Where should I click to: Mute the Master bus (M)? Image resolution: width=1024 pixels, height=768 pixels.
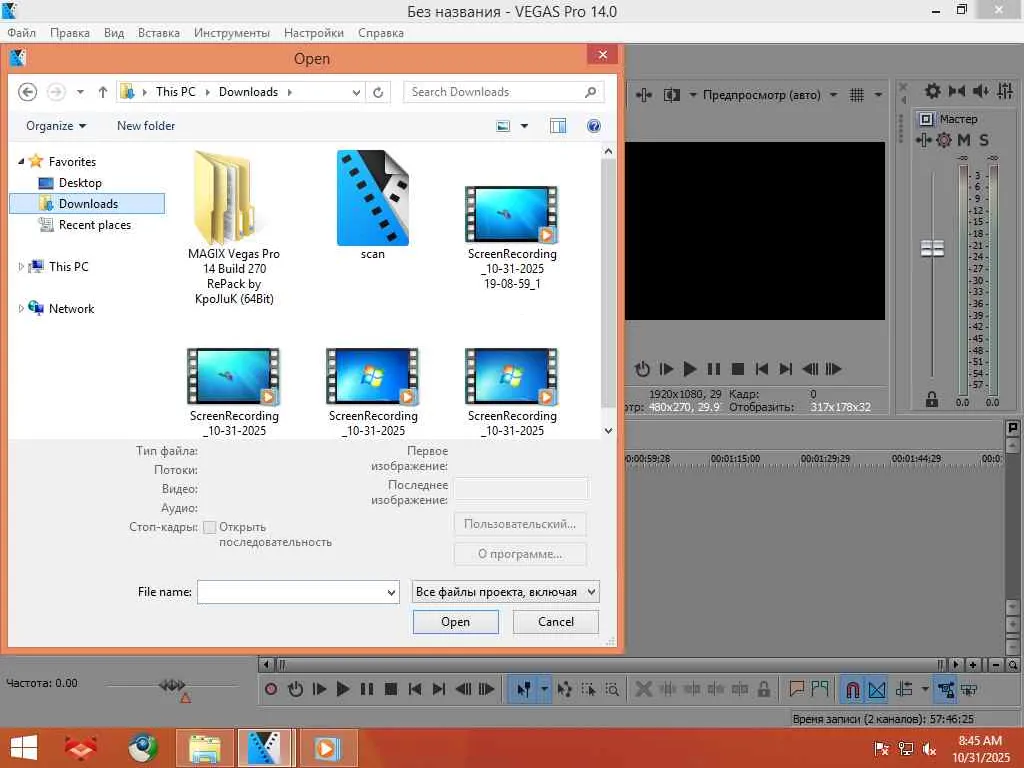point(963,140)
